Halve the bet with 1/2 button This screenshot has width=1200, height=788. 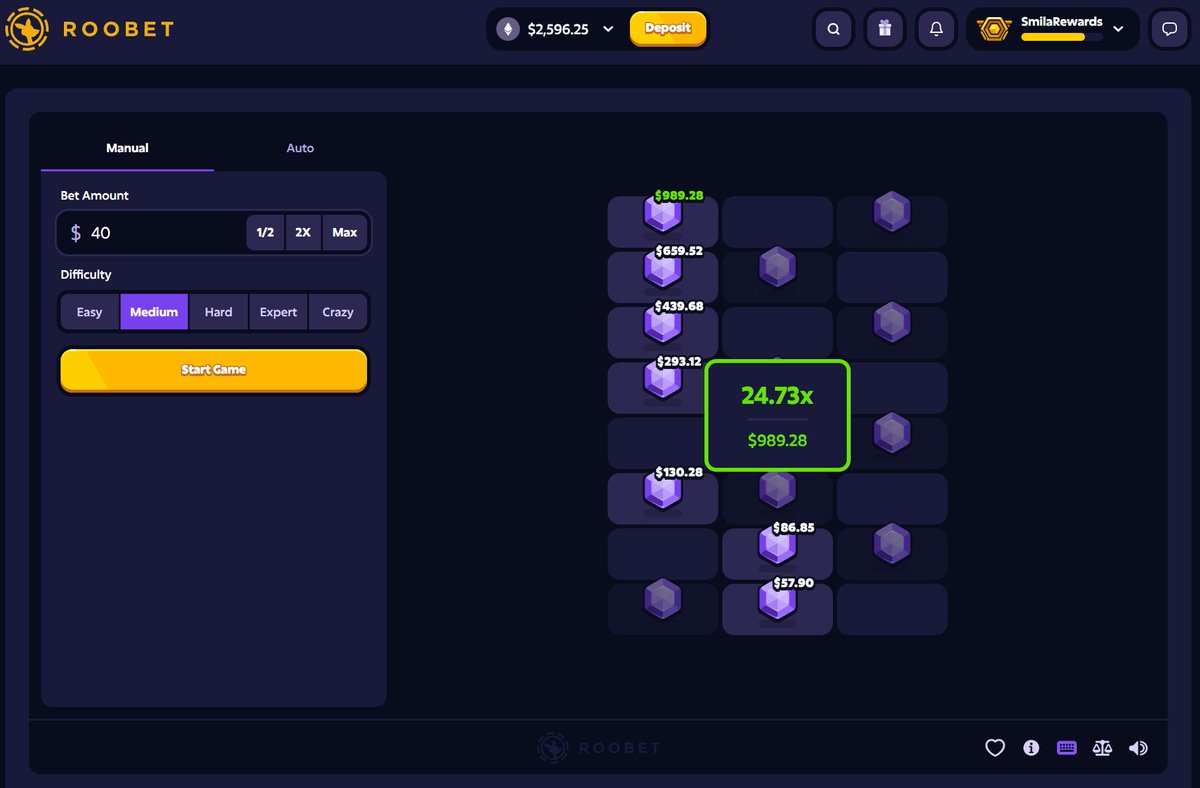pyautogui.click(x=265, y=233)
